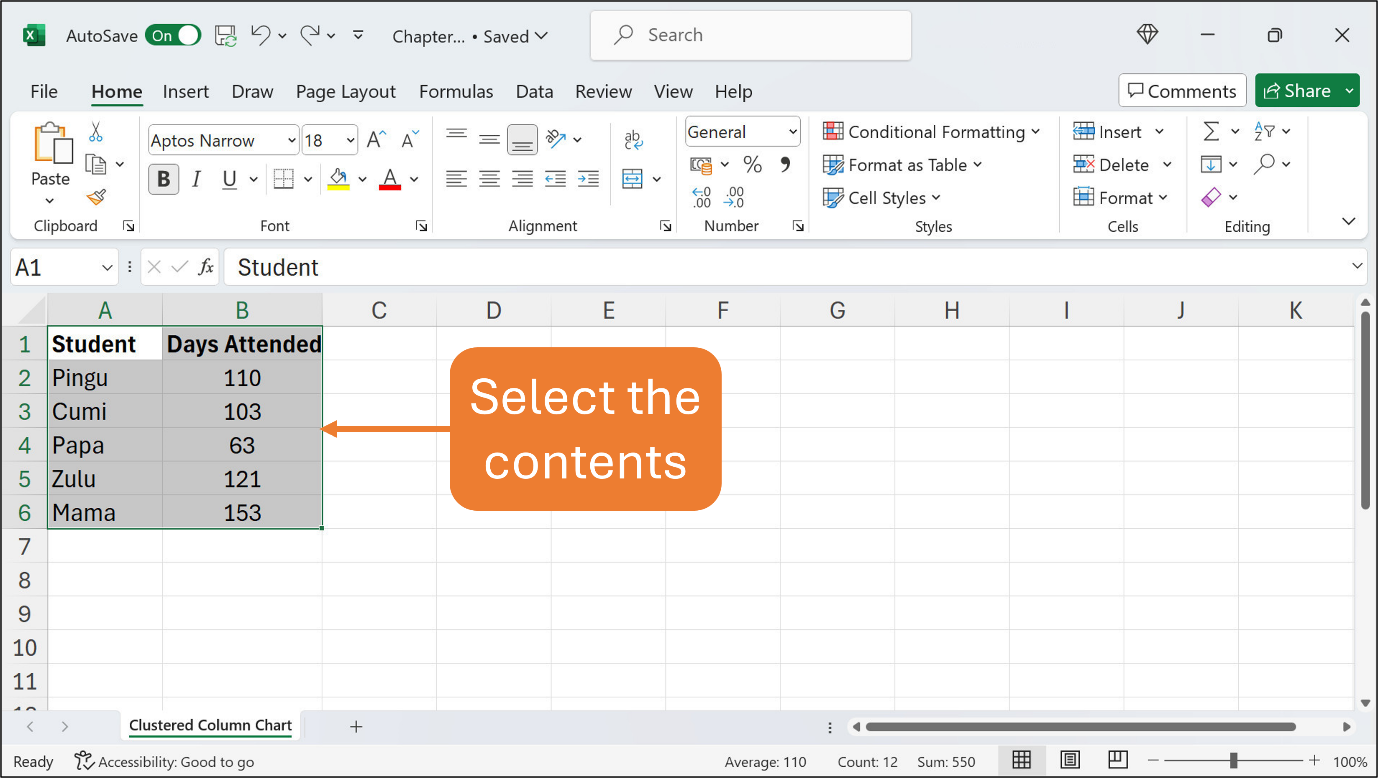Click the Wrap Text icon
Image resolution: width=1378 pixels, height=778 pixels.
(633, 139)
